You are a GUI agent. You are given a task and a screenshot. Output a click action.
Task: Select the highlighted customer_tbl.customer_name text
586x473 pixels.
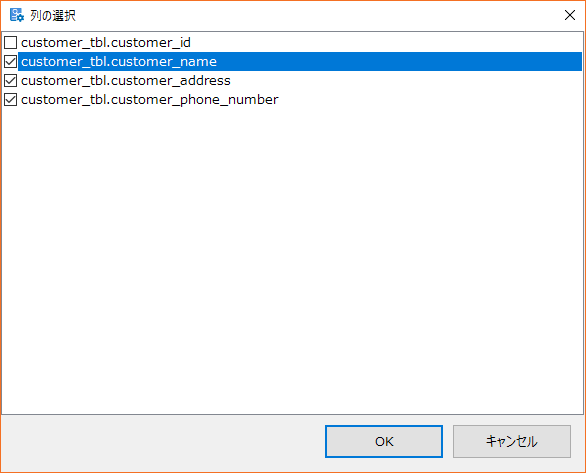[119, 62]
